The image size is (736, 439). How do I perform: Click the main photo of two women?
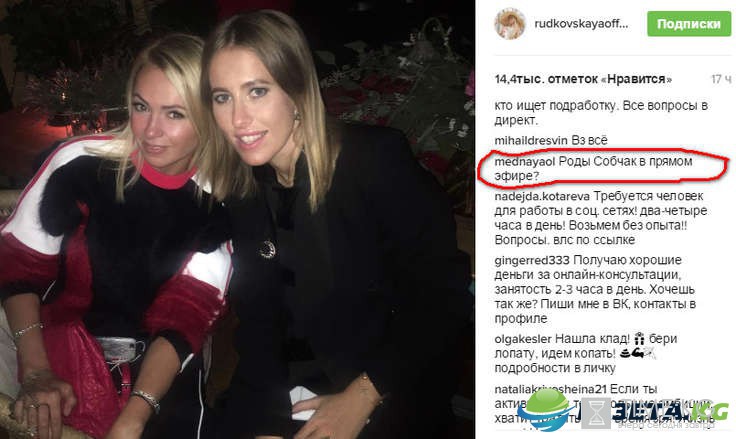coord(237,219)
